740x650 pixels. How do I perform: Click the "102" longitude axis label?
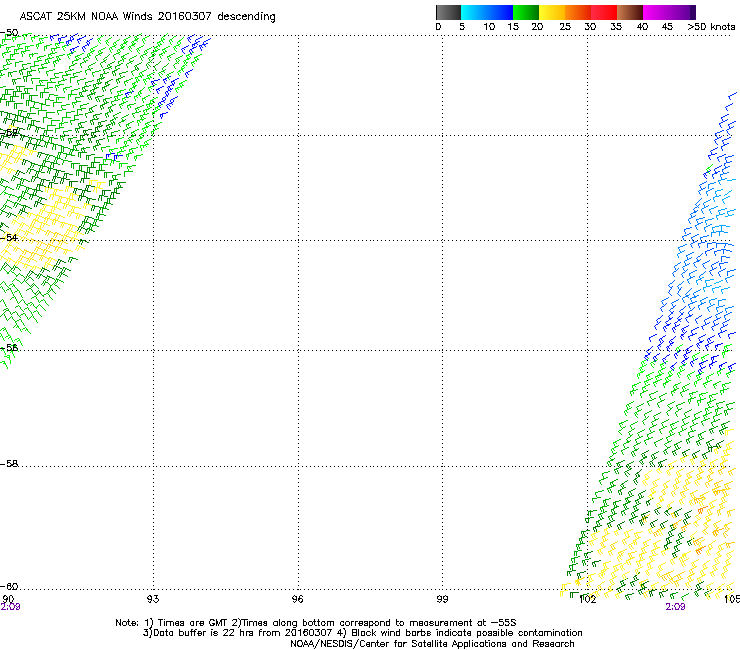click(588, 599)
